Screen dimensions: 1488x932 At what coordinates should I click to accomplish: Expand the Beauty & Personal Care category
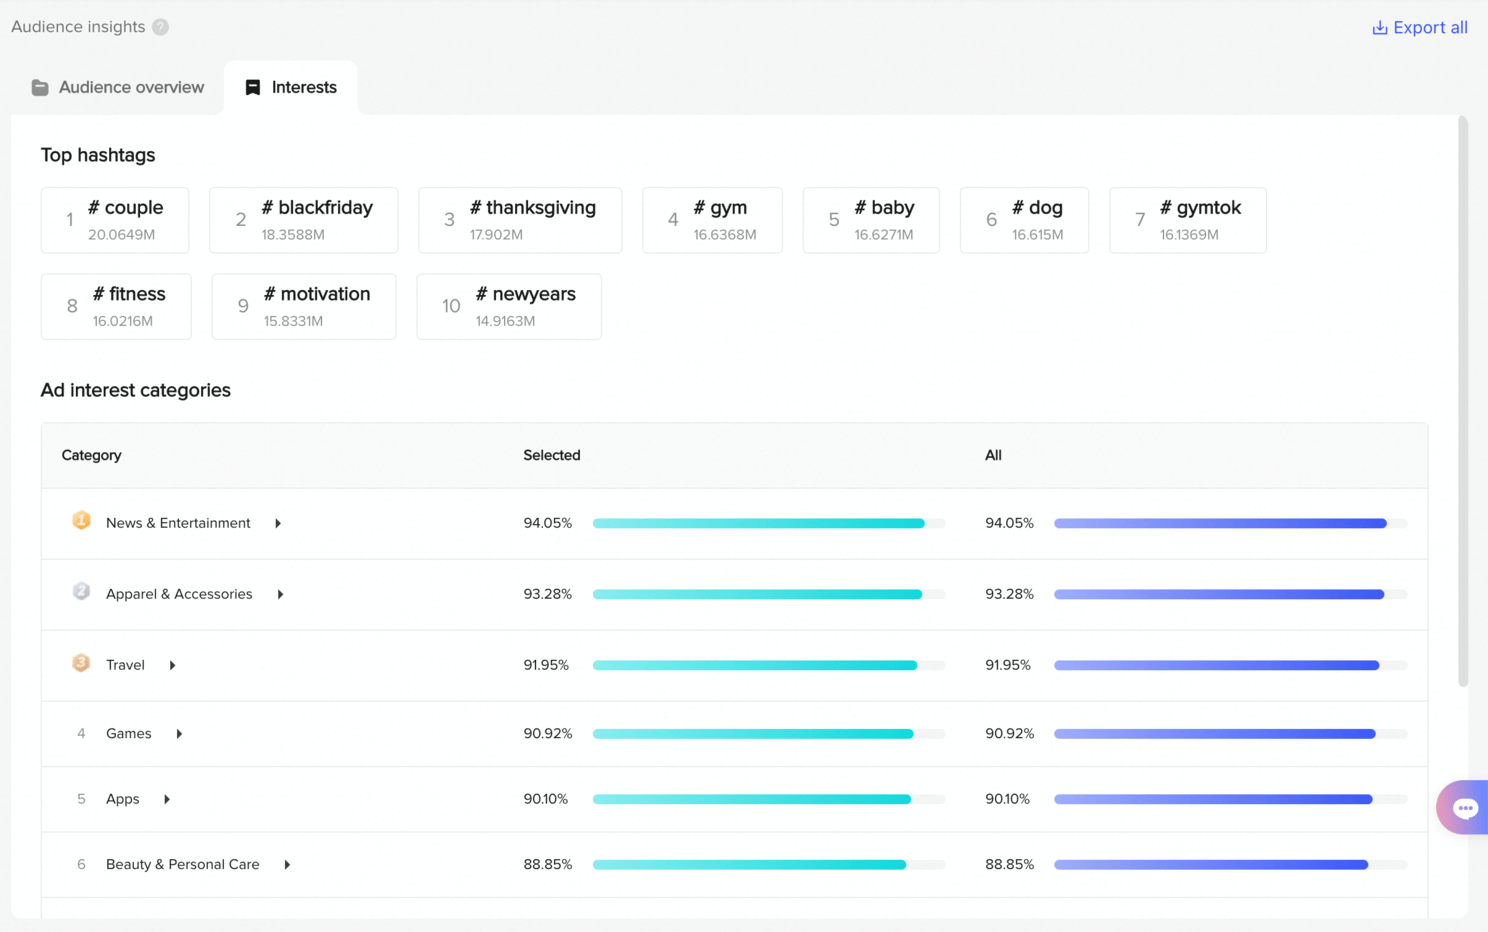287,865
